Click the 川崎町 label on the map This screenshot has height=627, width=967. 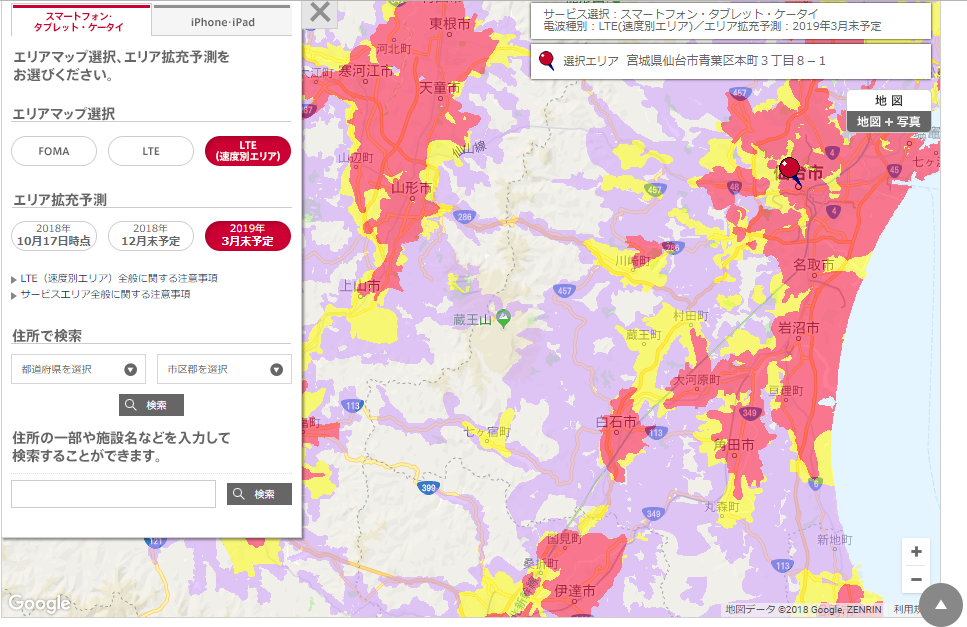pos(633,261)
